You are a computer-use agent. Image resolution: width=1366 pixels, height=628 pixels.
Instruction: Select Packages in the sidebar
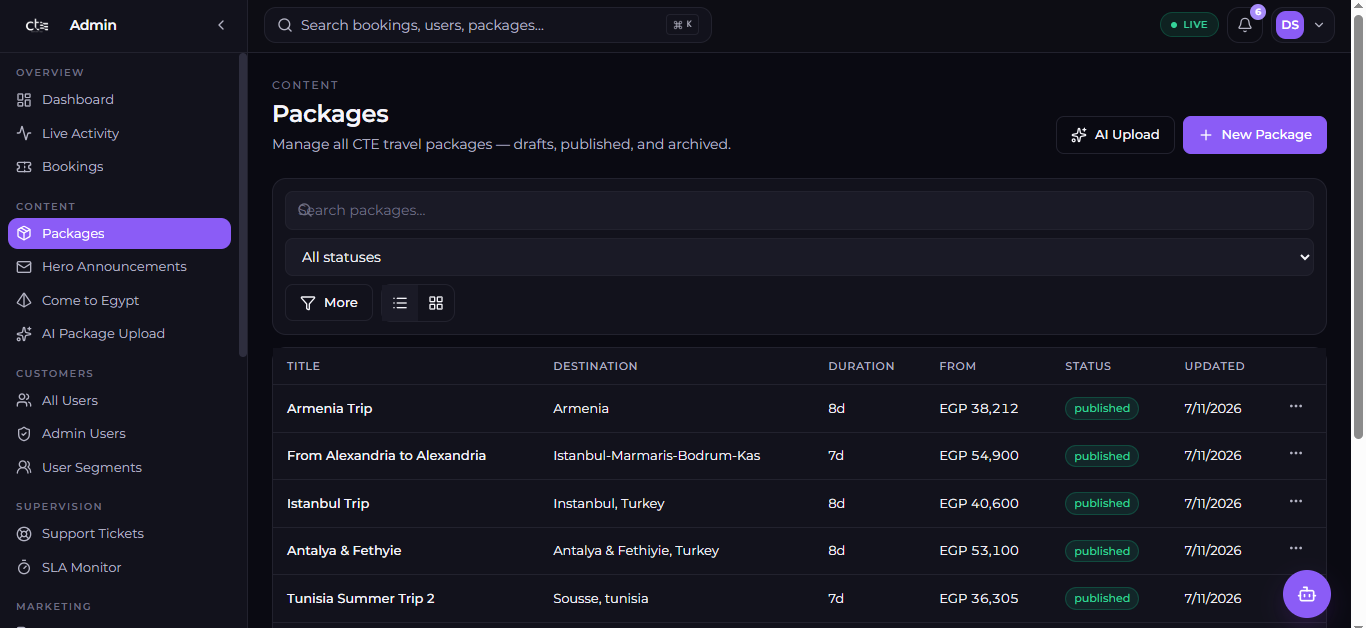pyautogui.click(x=119, y=233)
